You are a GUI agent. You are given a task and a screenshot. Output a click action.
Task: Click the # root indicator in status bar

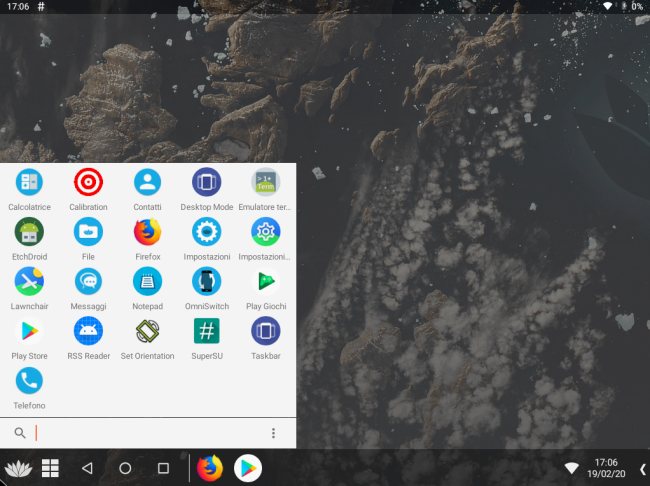(x=41, y=6)
